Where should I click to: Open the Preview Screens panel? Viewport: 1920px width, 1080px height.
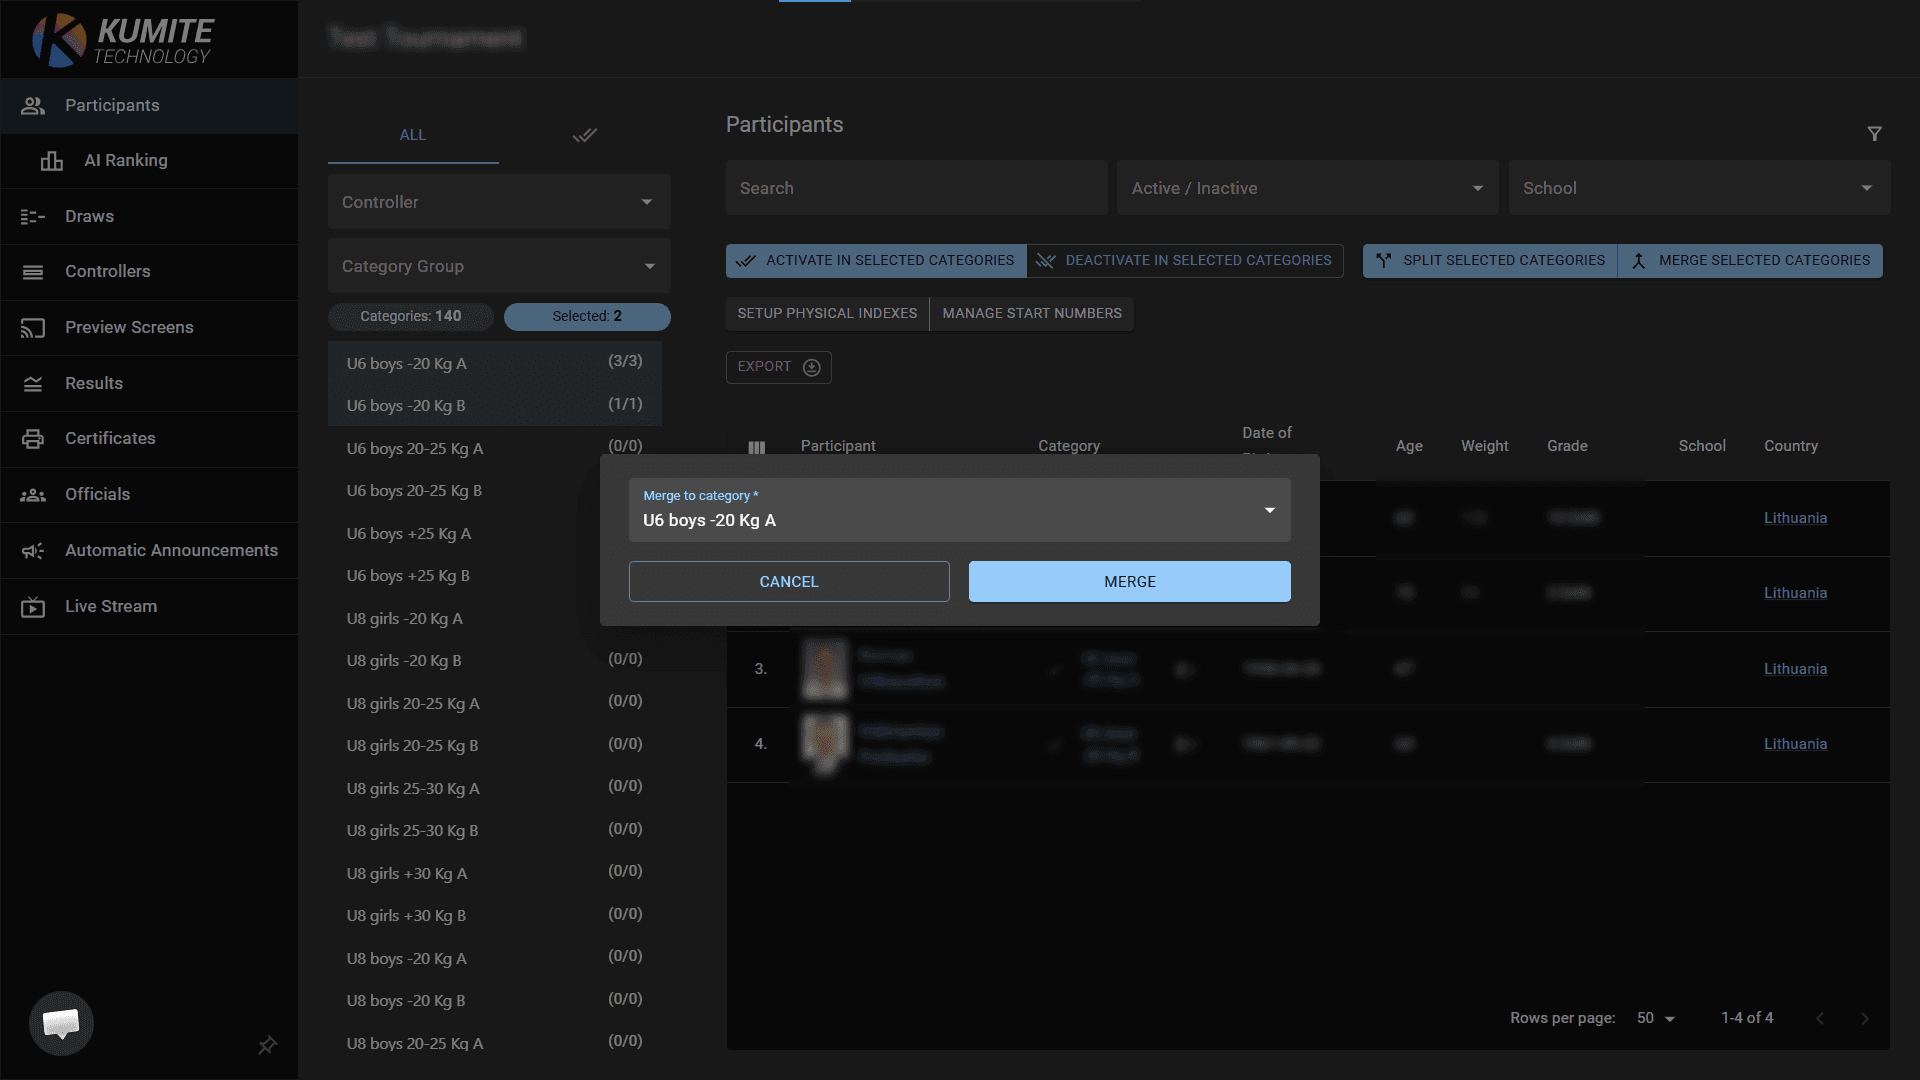(130, 327)
